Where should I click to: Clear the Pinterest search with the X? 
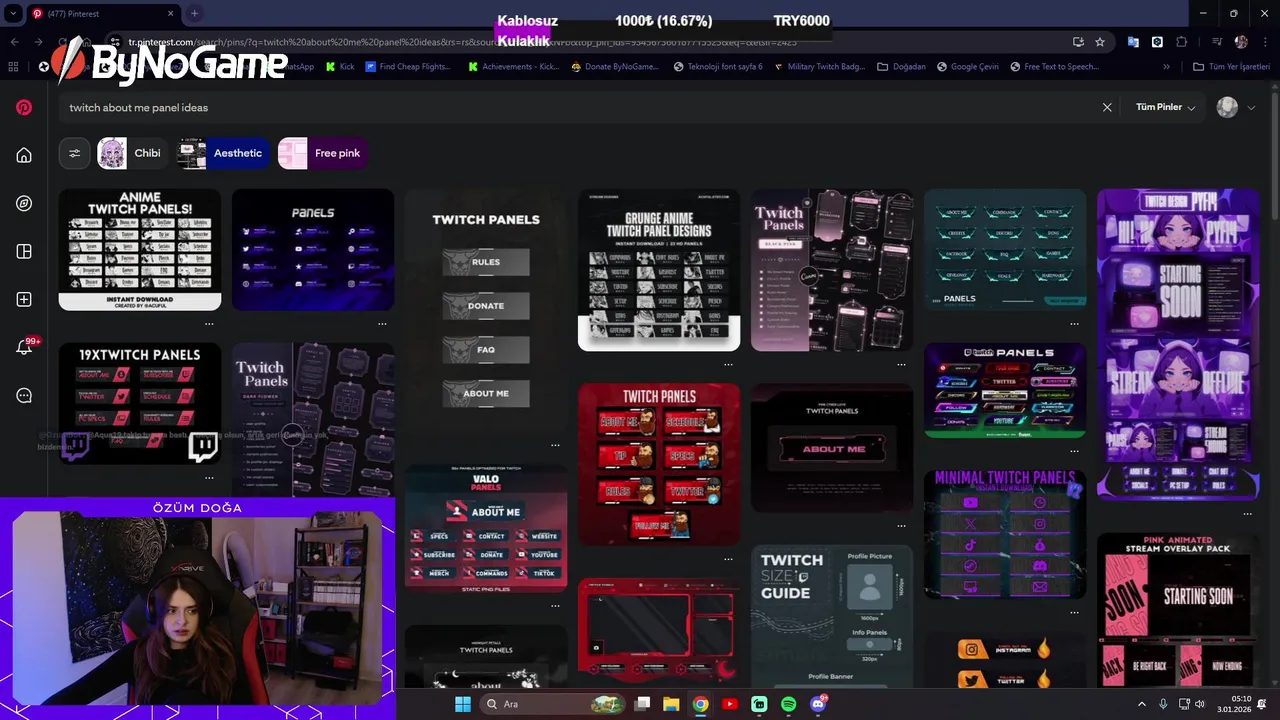tap(1107, 107)
